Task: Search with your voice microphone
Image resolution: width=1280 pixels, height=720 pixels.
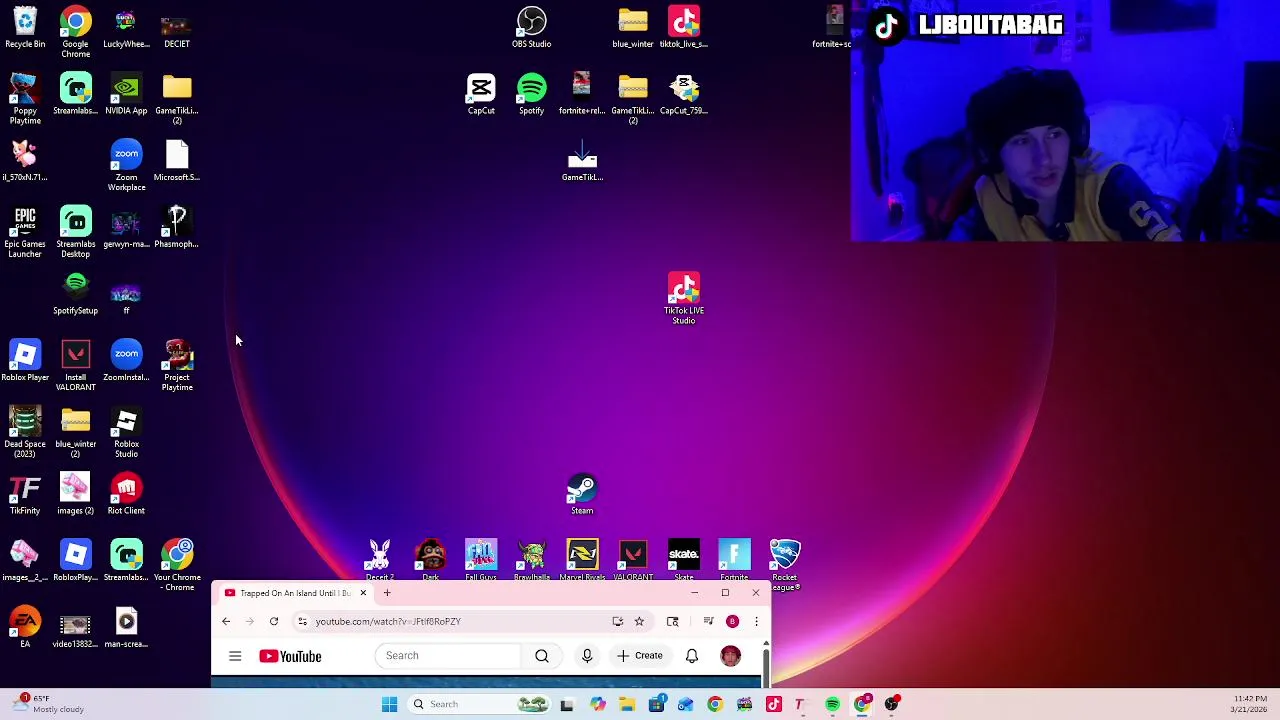Action: coord(587,656)
